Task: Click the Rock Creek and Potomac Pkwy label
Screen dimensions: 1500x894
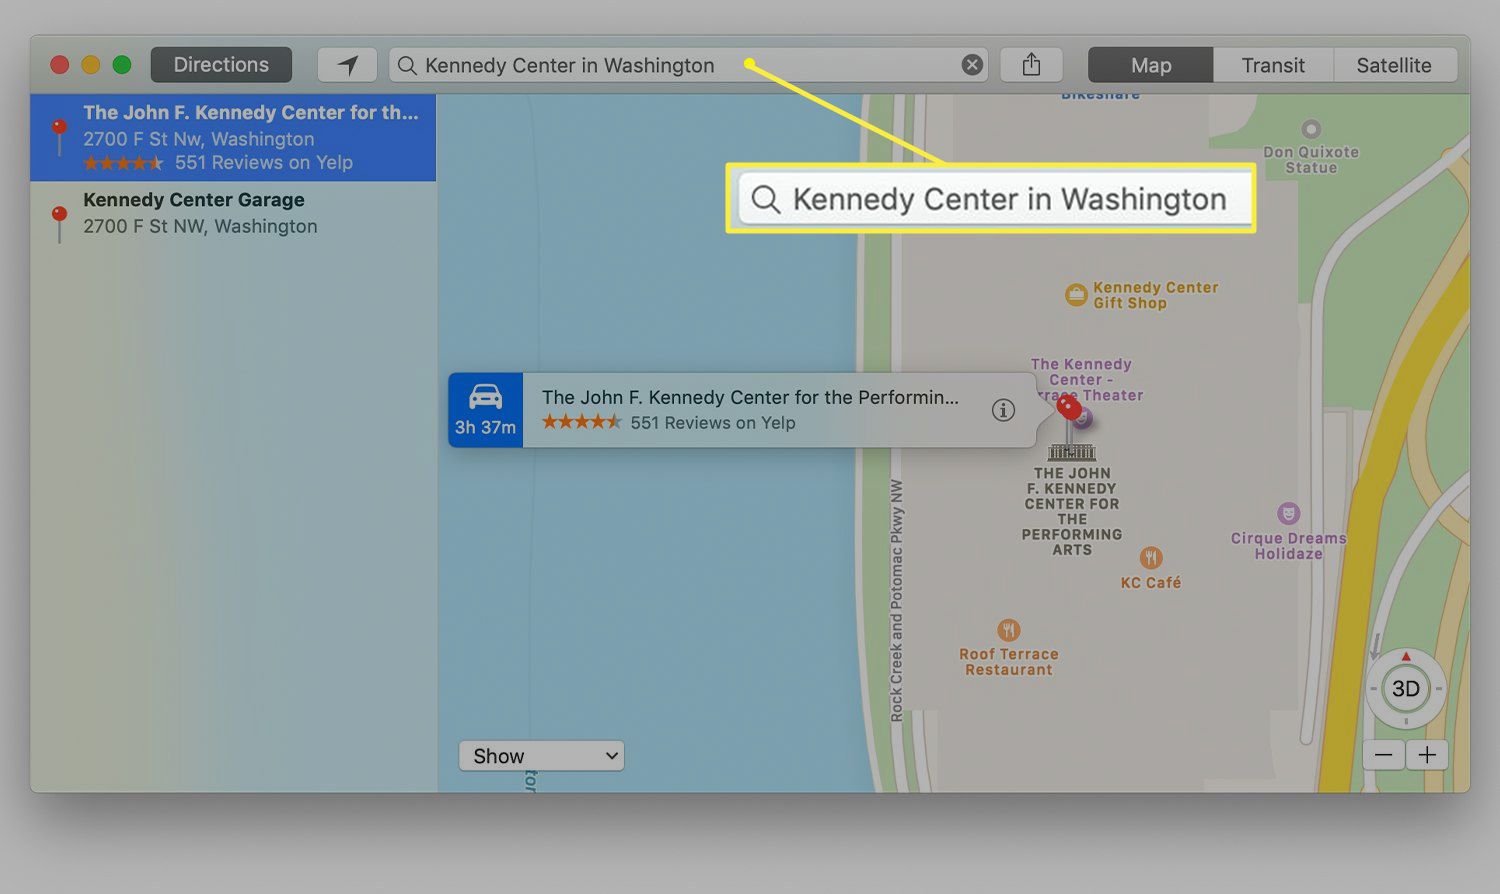Action: tap(897, 600)
